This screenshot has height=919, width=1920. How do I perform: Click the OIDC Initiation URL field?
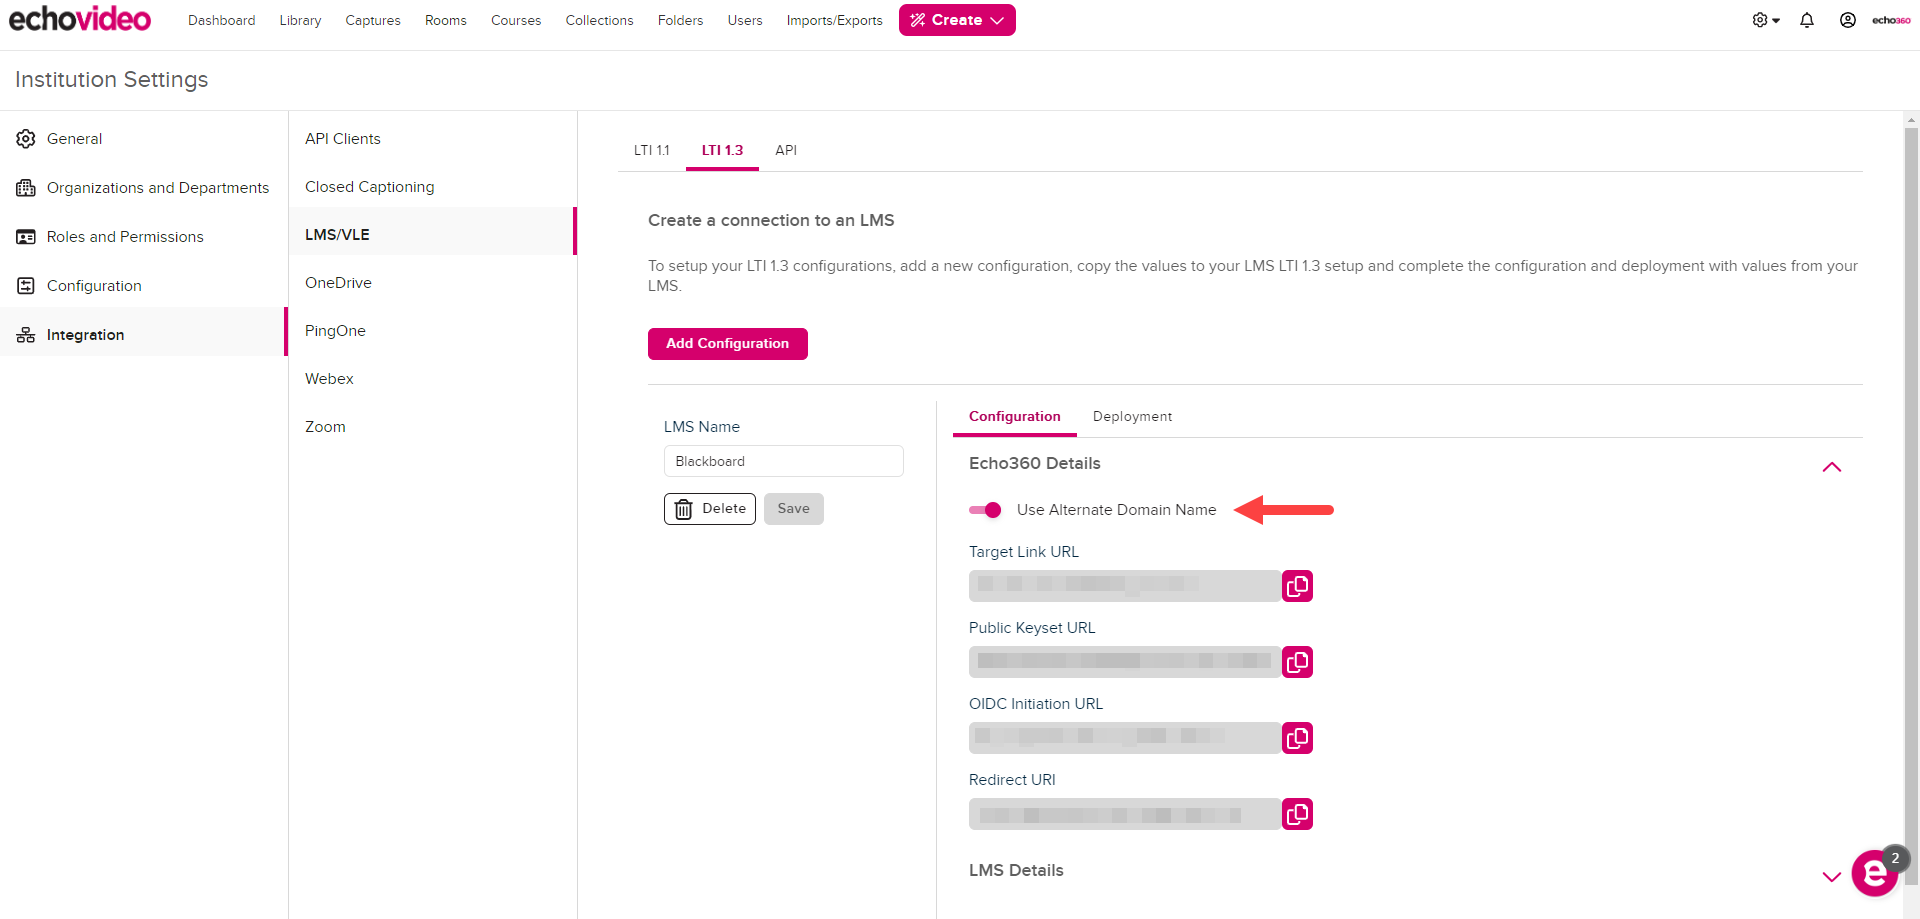pos(1125,738)
